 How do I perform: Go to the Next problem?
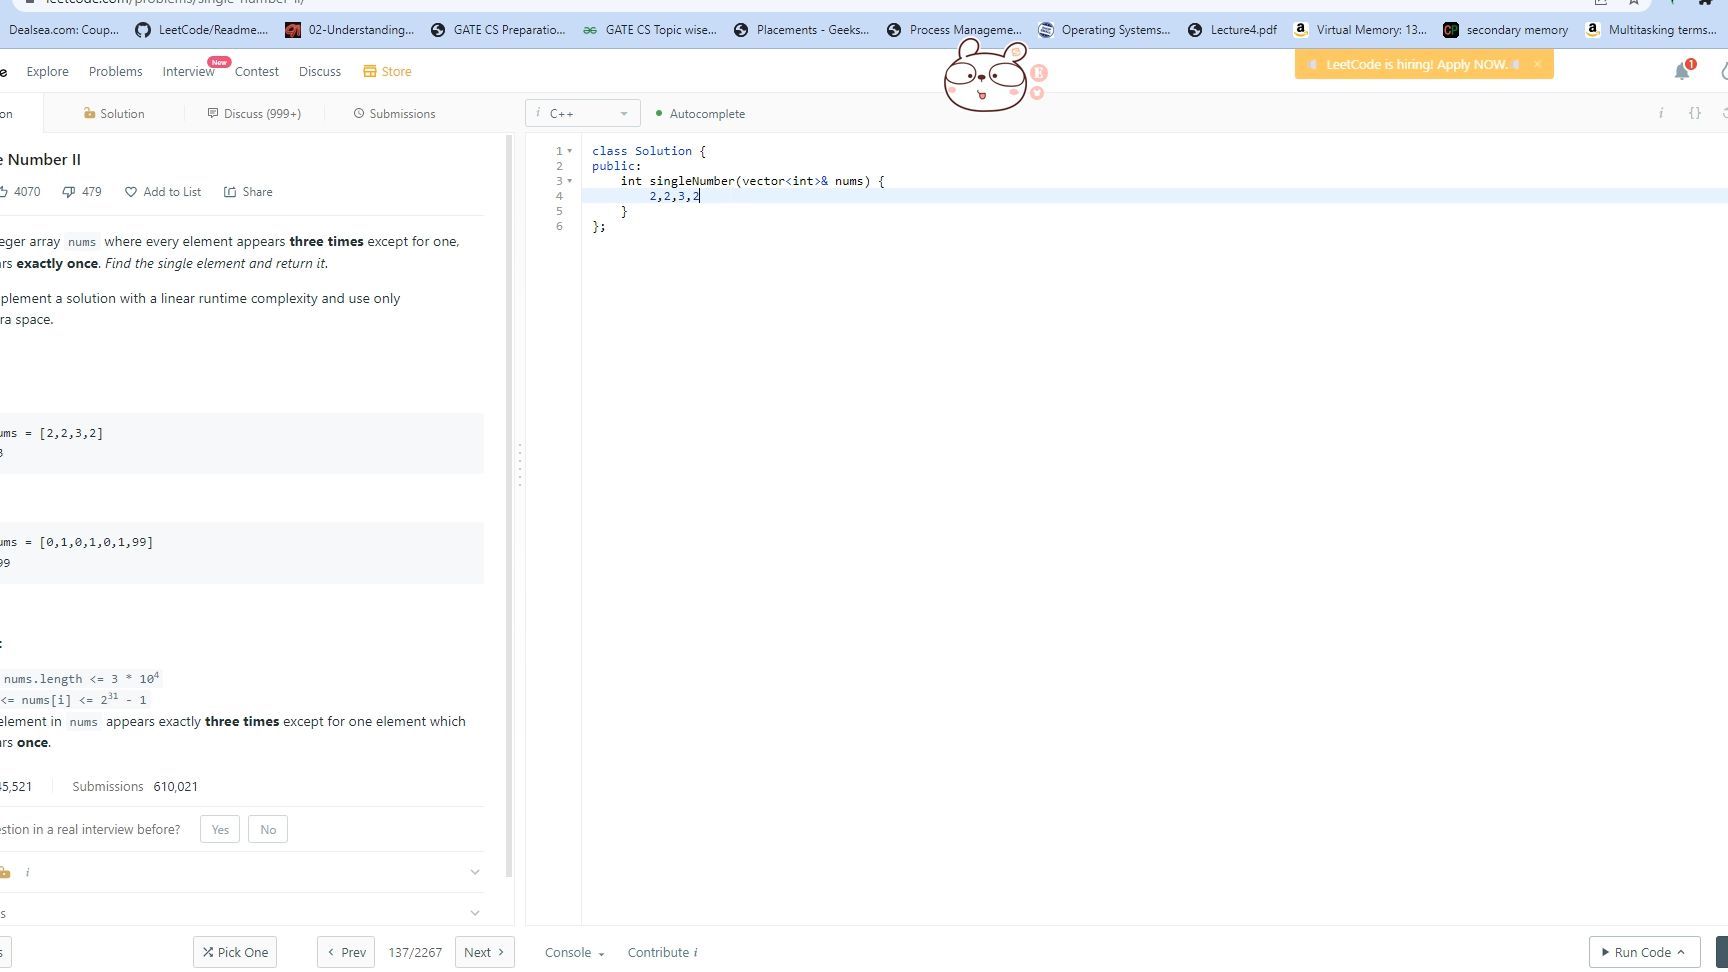[x=484, y=953]
